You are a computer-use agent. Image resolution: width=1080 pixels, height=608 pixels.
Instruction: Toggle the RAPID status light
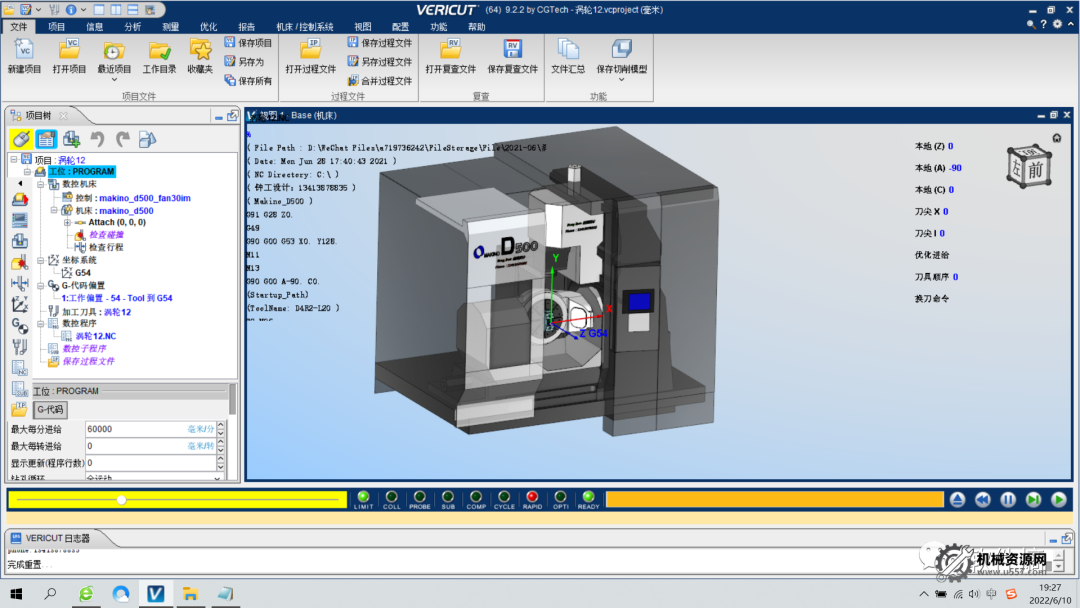point(532,496)
